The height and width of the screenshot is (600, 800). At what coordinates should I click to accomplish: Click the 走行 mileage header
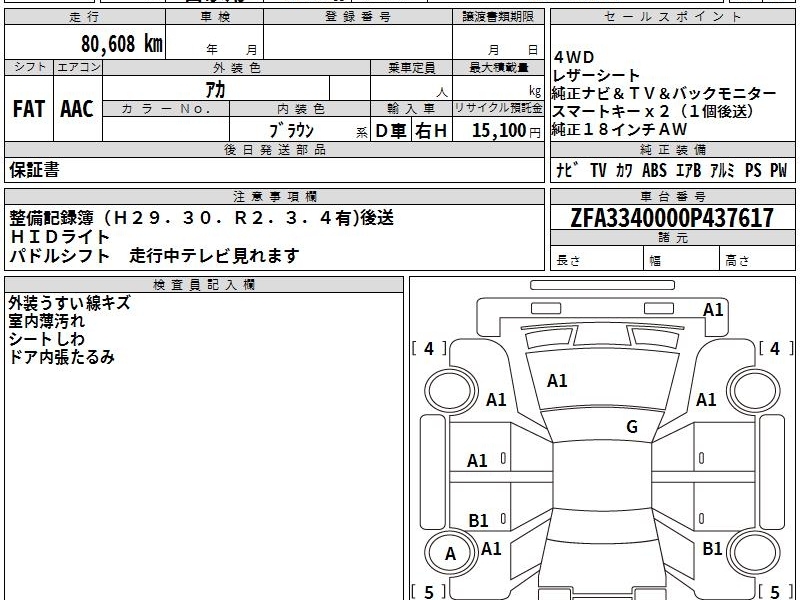pos(85,17)
